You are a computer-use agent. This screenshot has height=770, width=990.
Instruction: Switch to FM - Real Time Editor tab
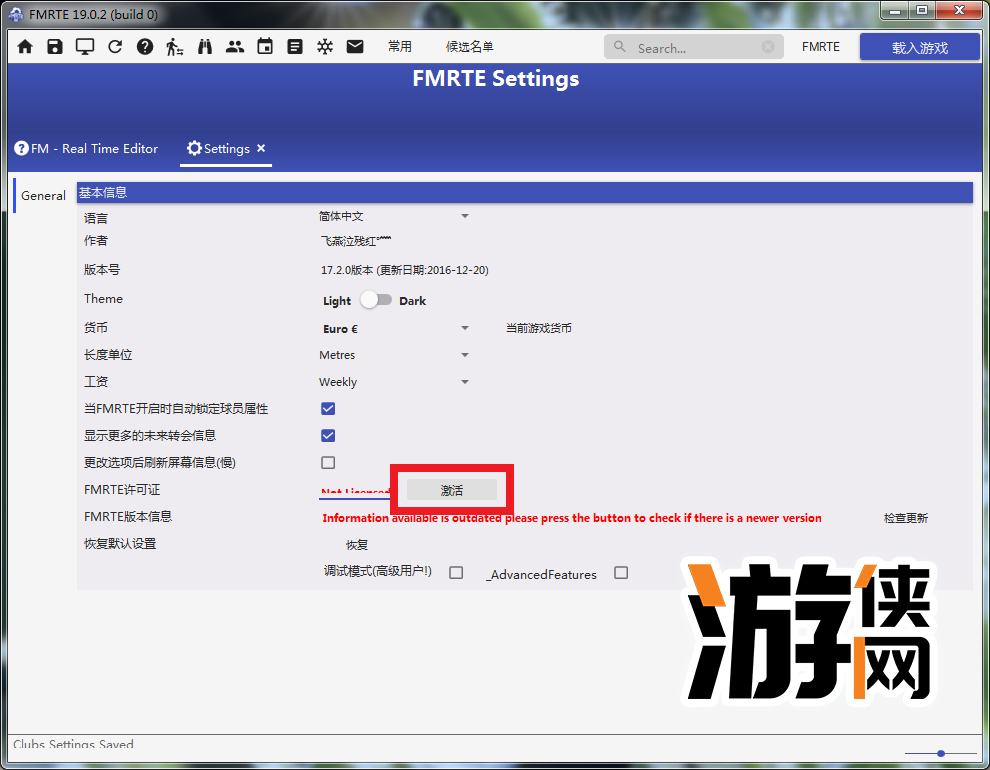(86, 149)
